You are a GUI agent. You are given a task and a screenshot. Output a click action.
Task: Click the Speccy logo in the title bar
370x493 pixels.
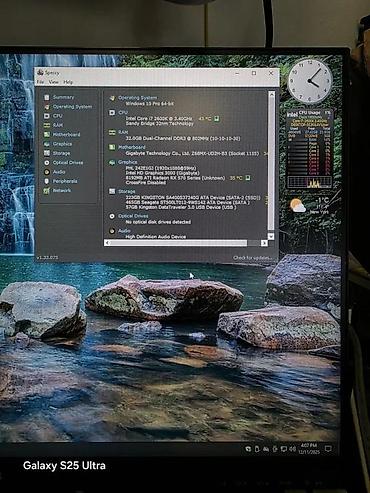[41, 72]
